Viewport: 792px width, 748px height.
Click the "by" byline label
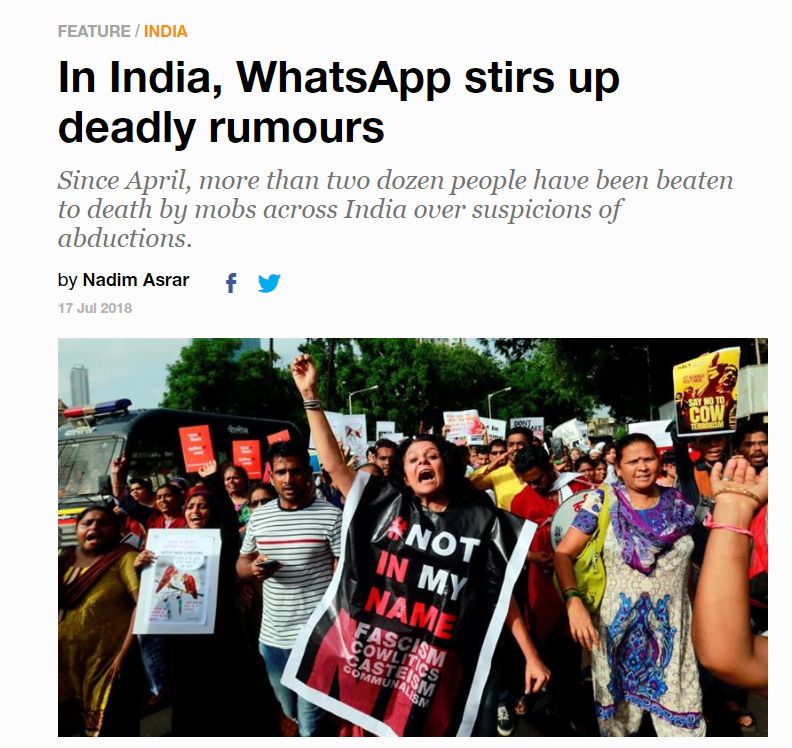point(67,280)
